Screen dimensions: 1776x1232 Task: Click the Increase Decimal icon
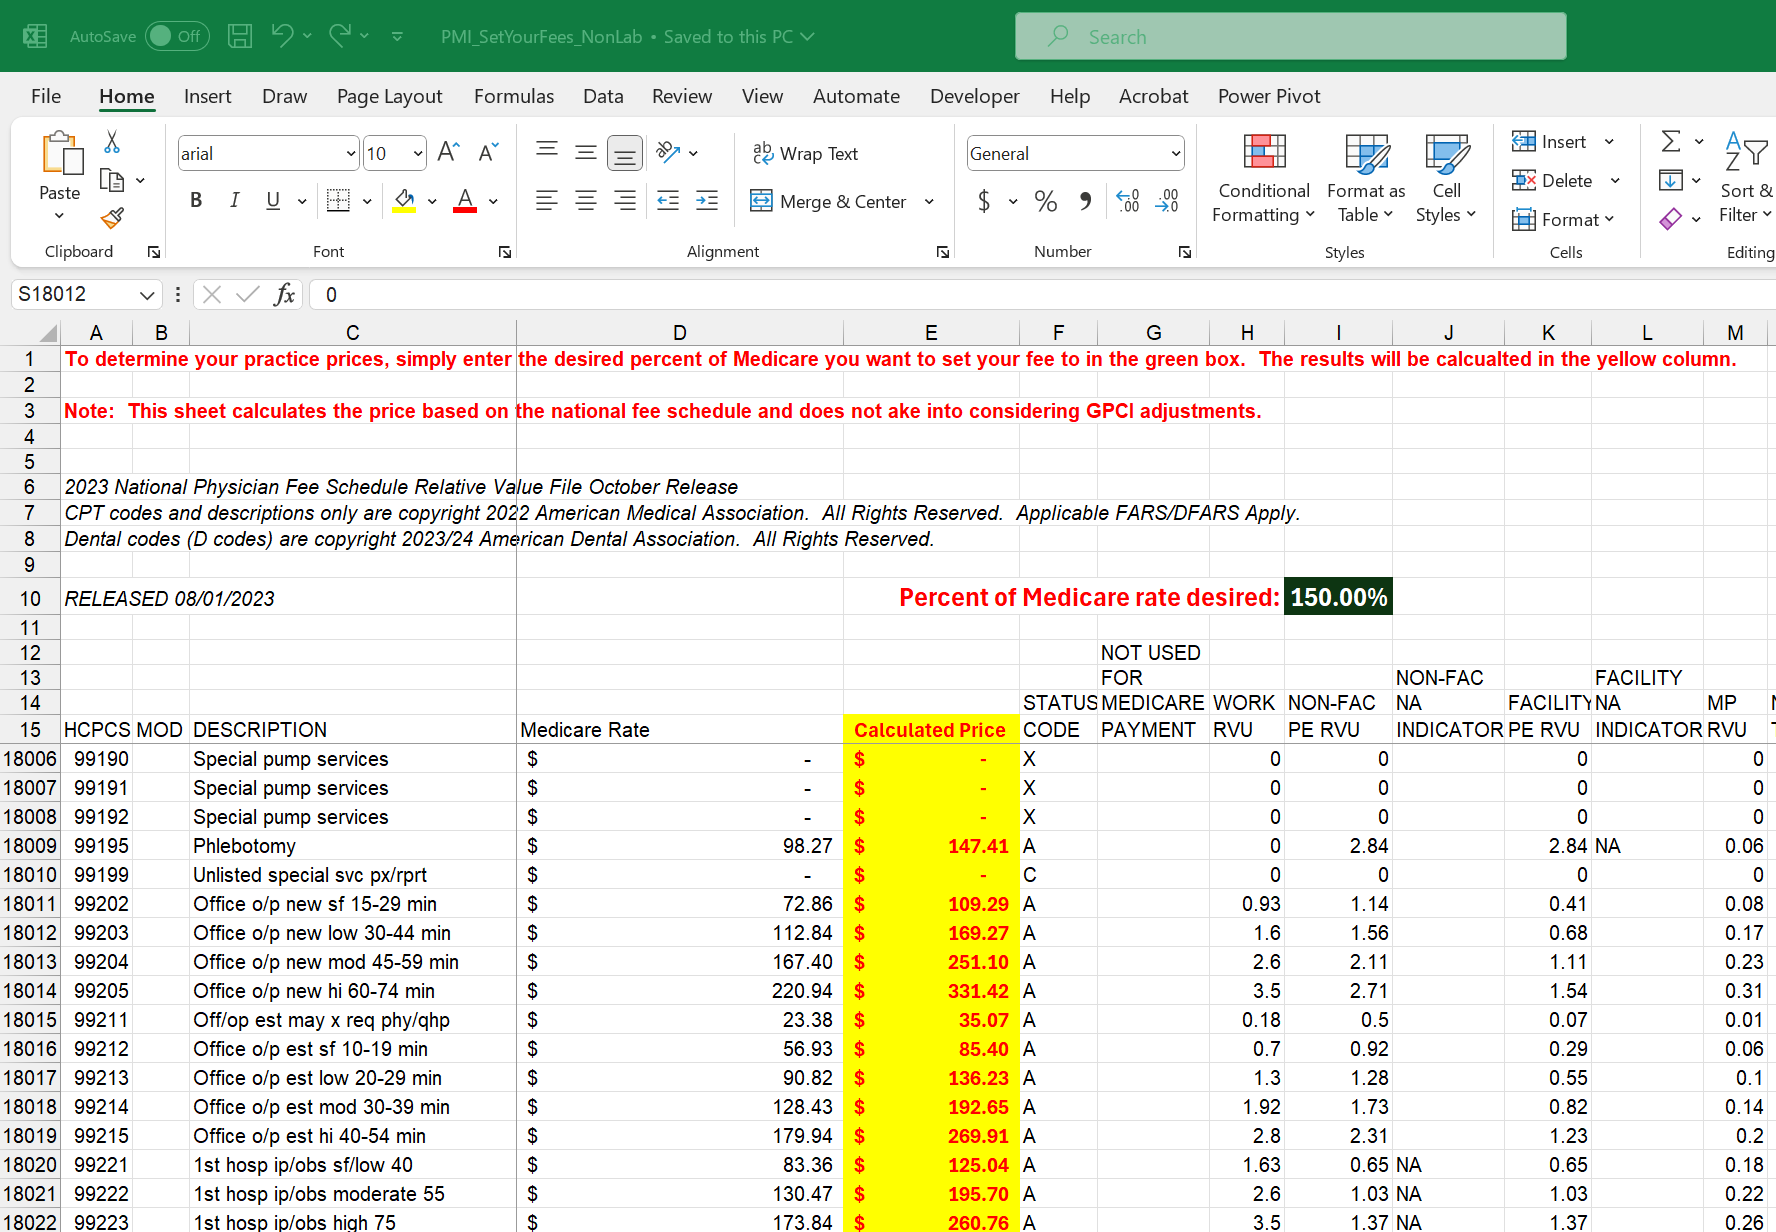pos(1127,202)
